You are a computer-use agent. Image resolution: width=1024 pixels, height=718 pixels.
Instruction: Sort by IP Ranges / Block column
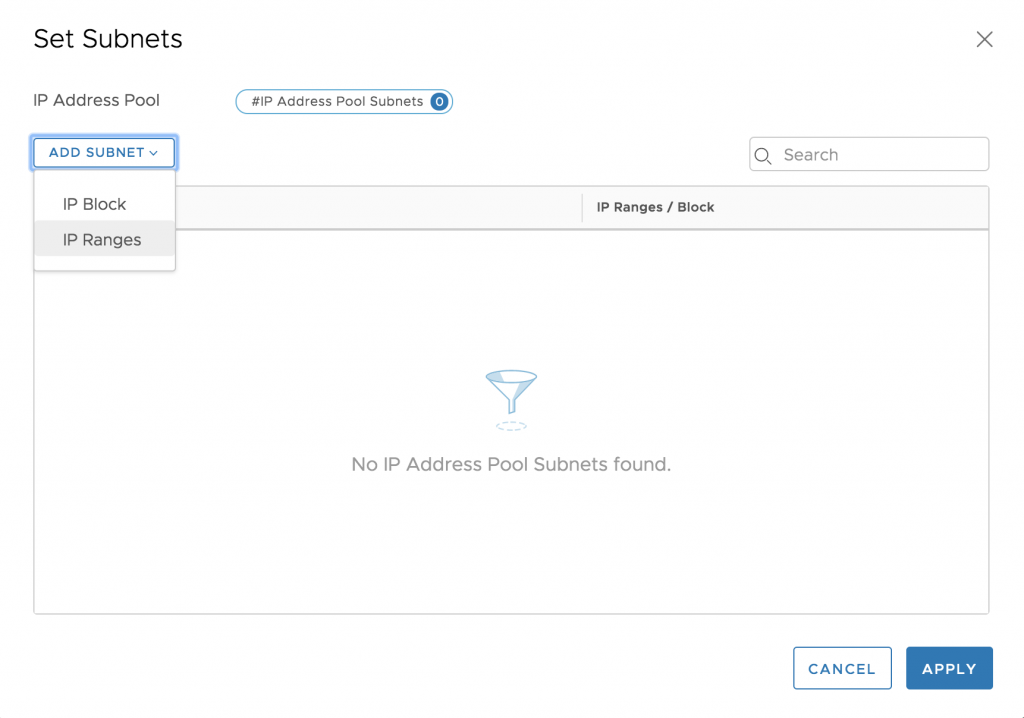[x=655, y=207]
